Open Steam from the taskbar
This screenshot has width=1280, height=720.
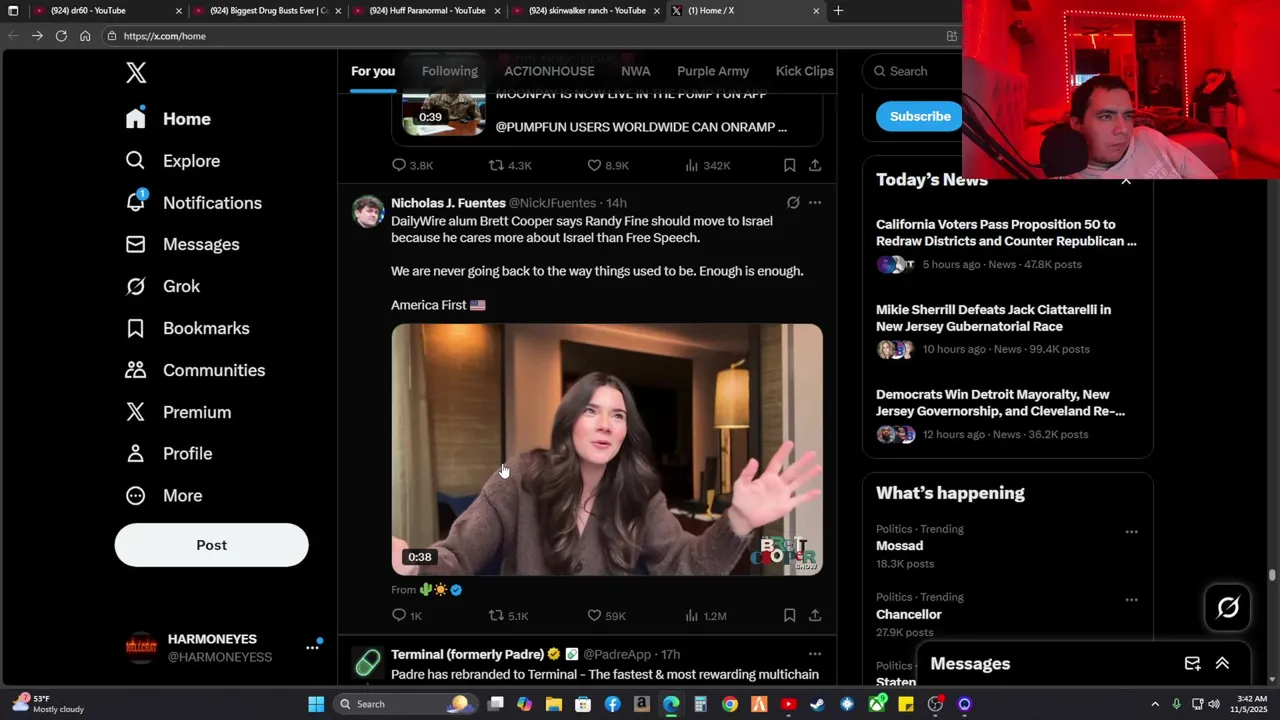(818, 704)
